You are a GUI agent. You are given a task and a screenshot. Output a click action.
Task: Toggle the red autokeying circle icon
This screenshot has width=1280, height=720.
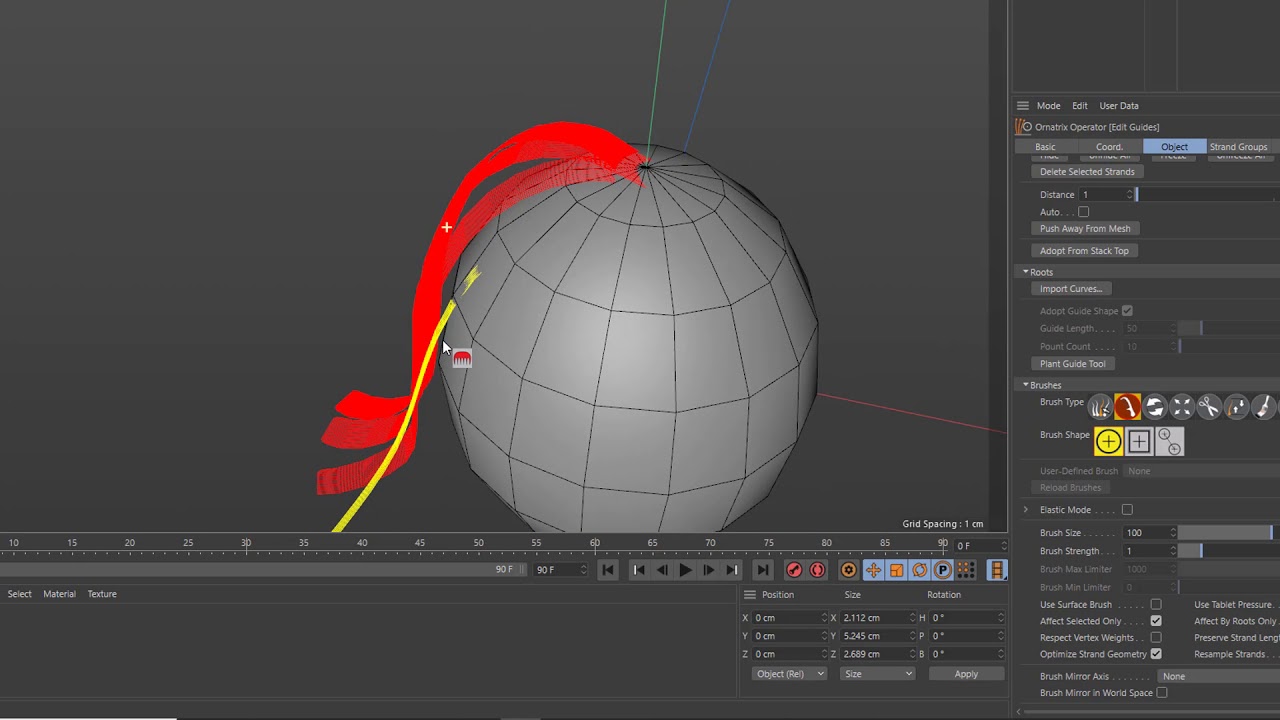[x=818, y=570]
